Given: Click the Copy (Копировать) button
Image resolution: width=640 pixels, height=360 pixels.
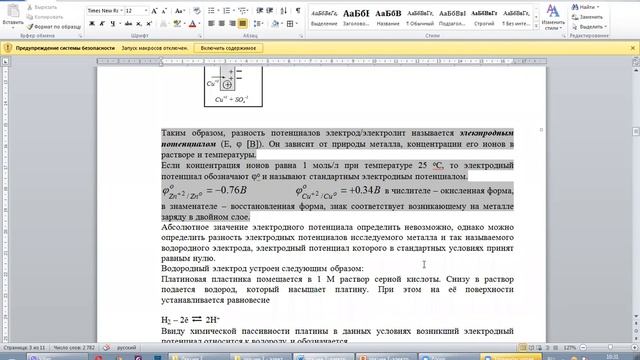Looking at the screenshot, I should point(45,17).
